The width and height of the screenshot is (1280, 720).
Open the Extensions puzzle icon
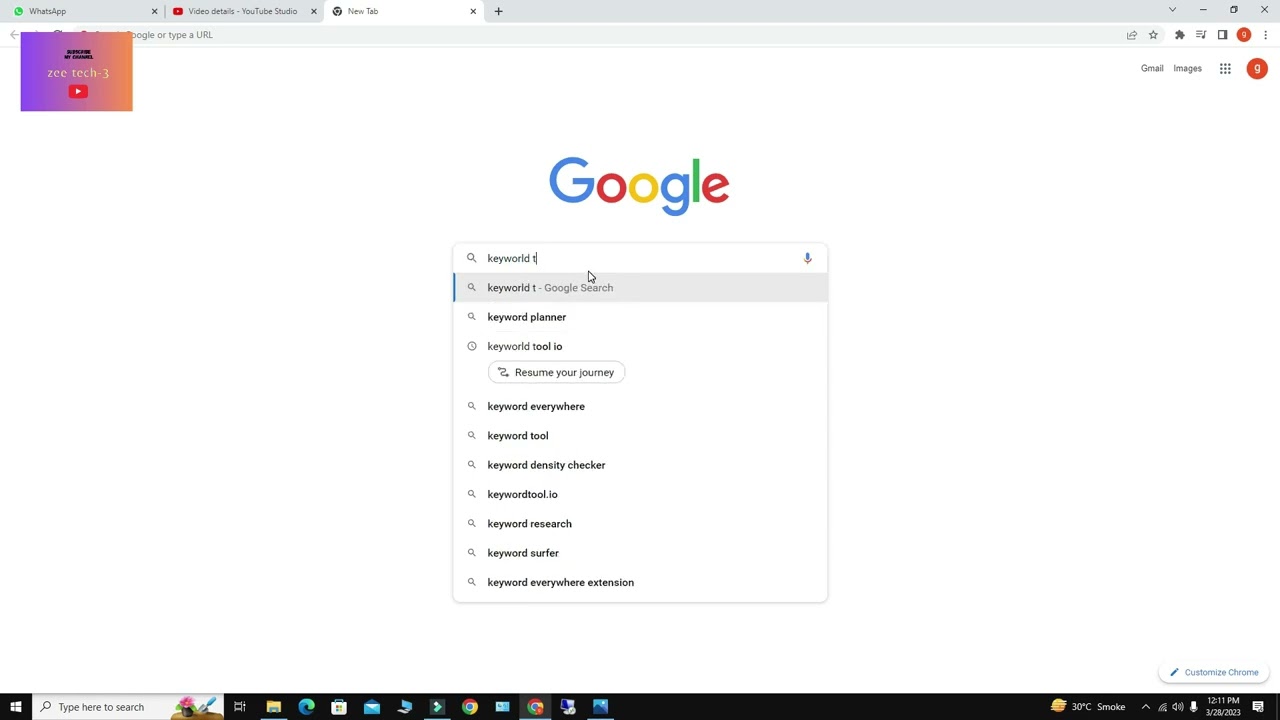[1180, 35]
